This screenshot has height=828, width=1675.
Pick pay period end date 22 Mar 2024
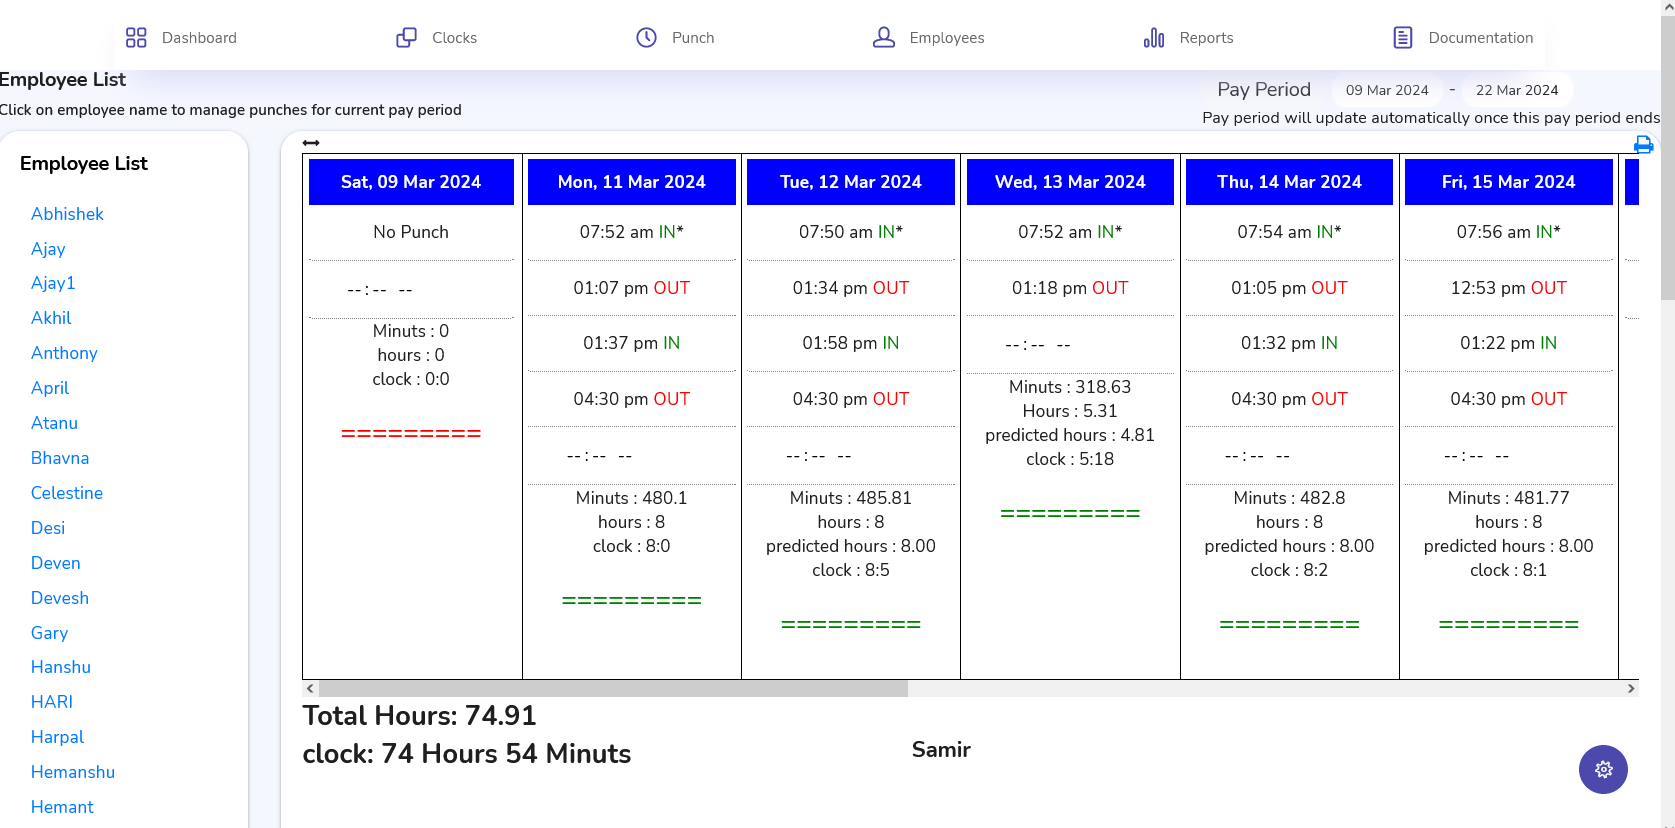click(x=1516, y=90)
